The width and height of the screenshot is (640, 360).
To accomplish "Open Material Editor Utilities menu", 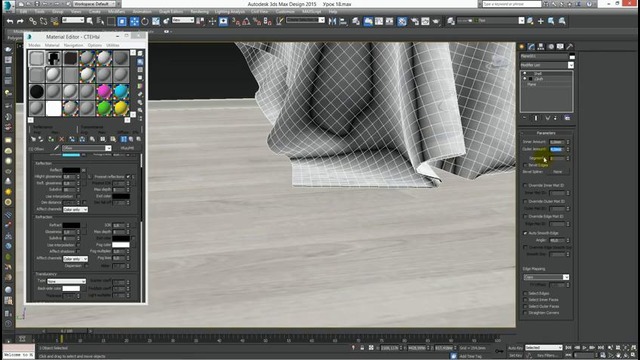I will point(113,45).
